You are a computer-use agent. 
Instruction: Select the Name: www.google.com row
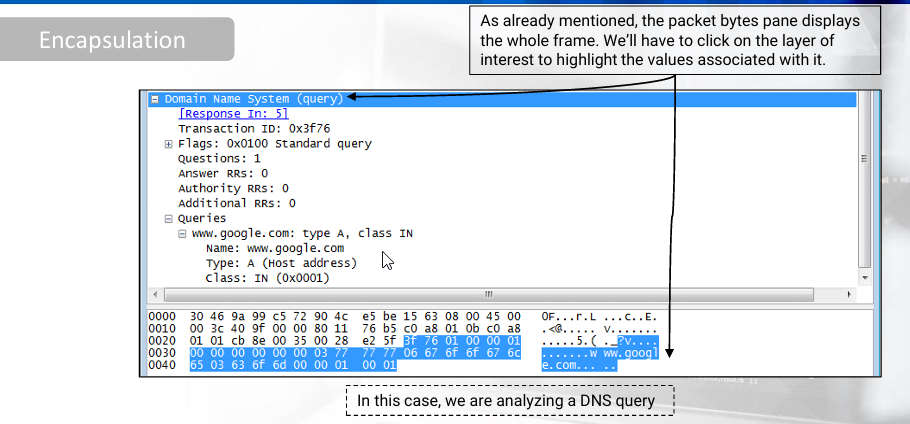(x=275, y=248)
